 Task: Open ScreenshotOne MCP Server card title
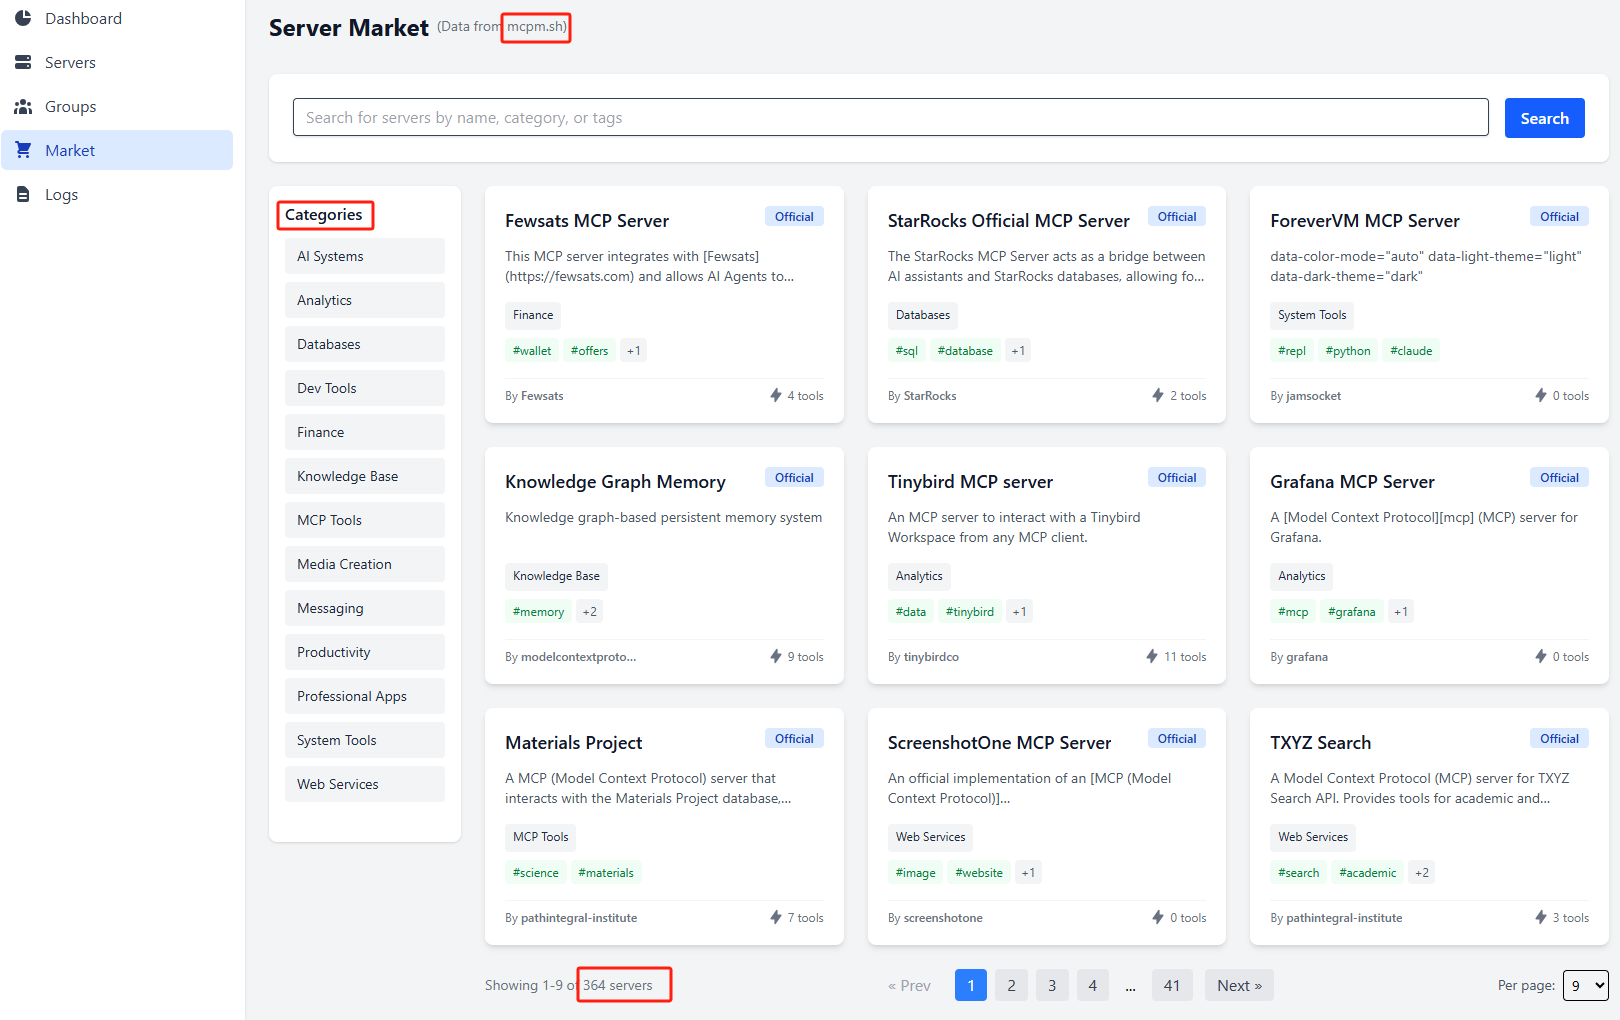click(999, 743)
